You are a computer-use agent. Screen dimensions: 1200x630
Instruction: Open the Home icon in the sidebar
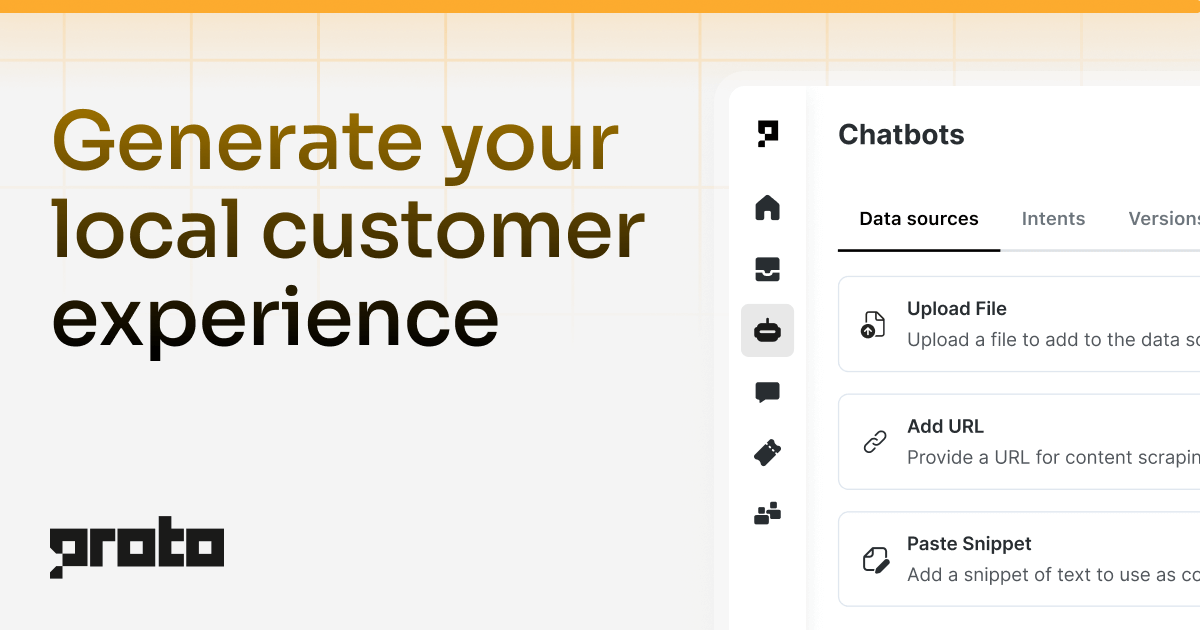coord(767,207)
